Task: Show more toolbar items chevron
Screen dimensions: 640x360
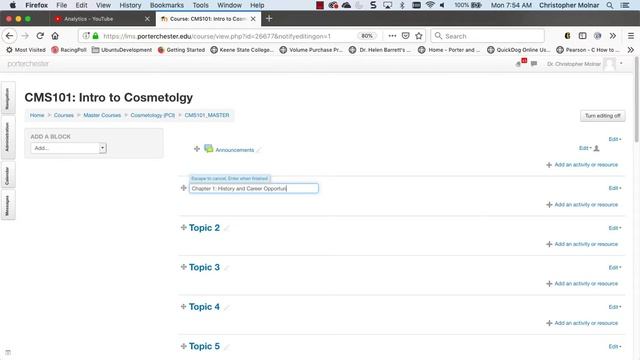Action: tap(613, 36)
